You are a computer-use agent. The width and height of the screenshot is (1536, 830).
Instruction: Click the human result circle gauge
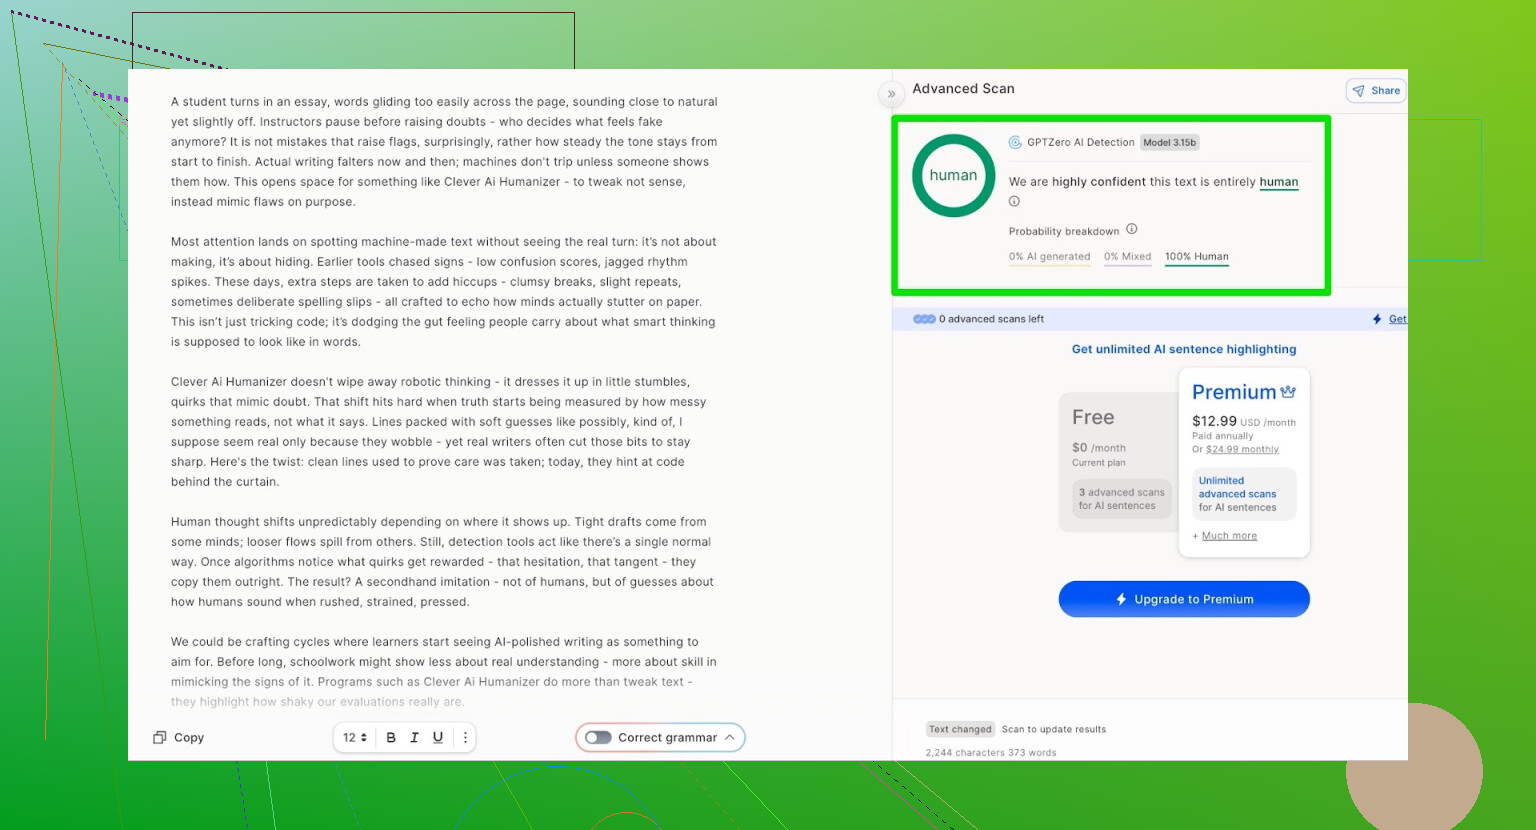[x=953, y=176]
